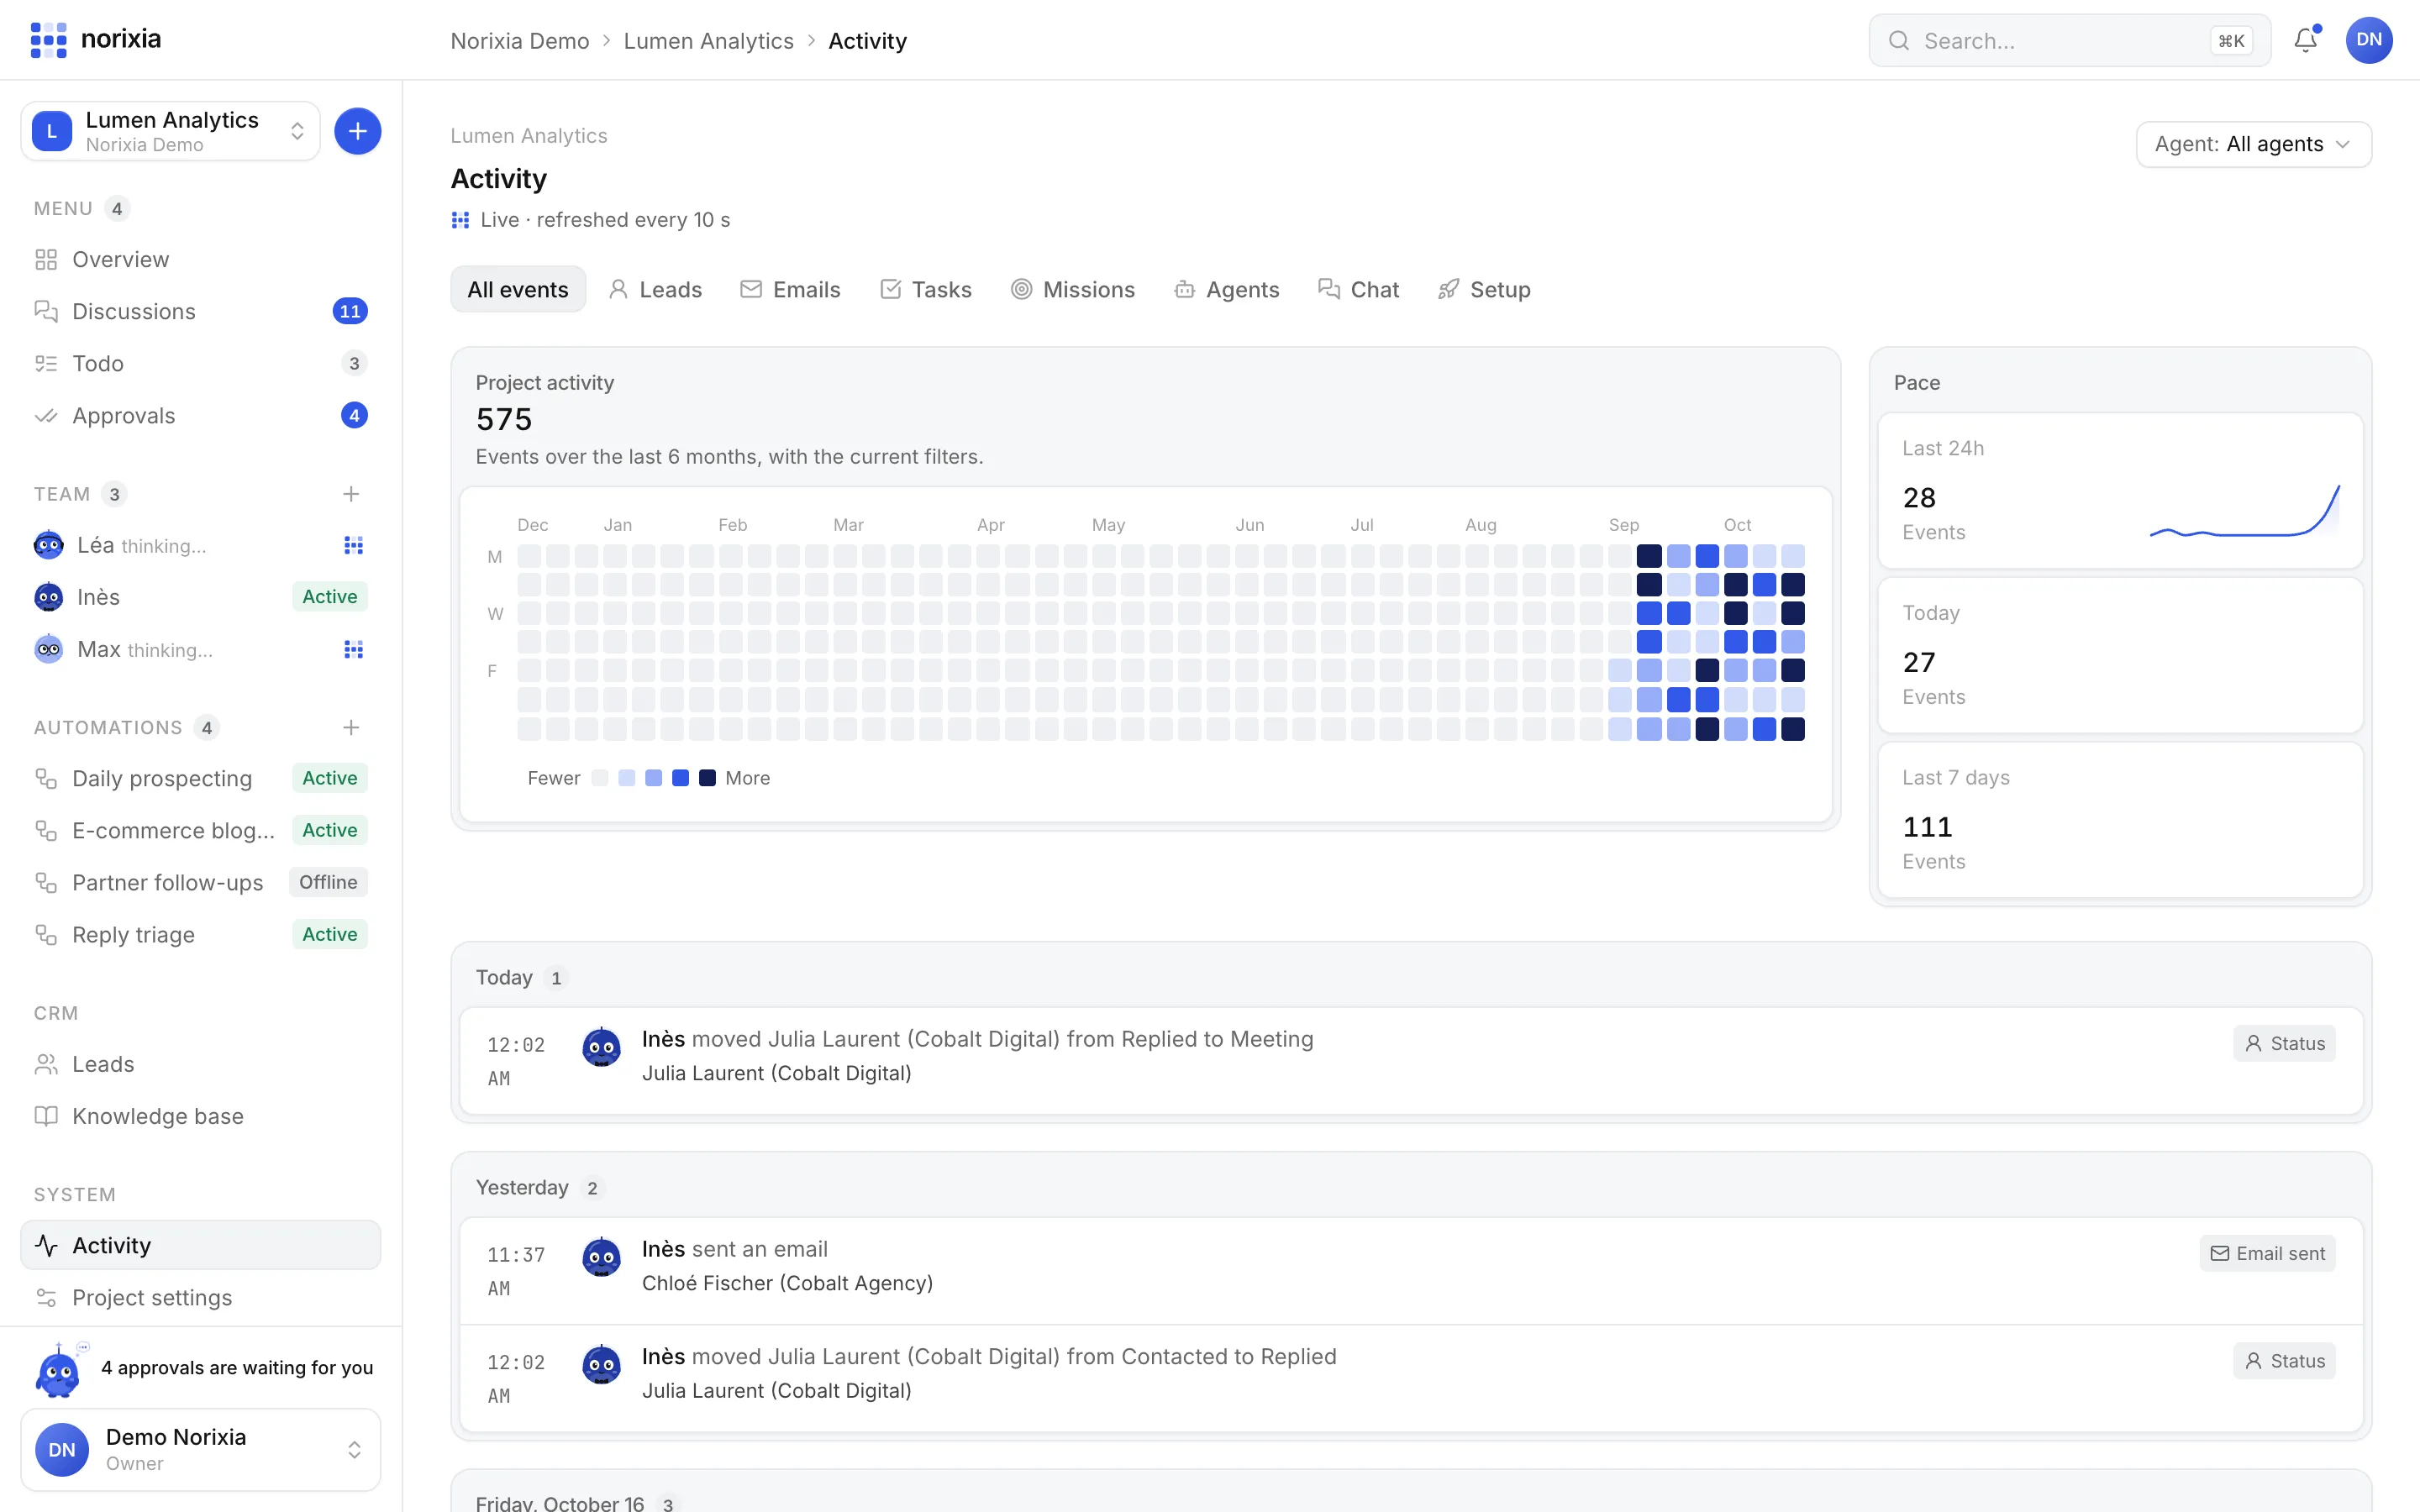Image resolution: width=2420 pixels, height=1512 pixels.
Task: Open the Reply triage automation
Action: [200, 934]
